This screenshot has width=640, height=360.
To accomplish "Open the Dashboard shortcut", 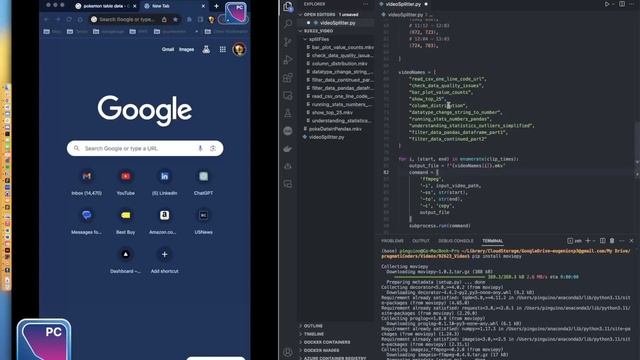I will pyautogui.click(x=126, y=260).
